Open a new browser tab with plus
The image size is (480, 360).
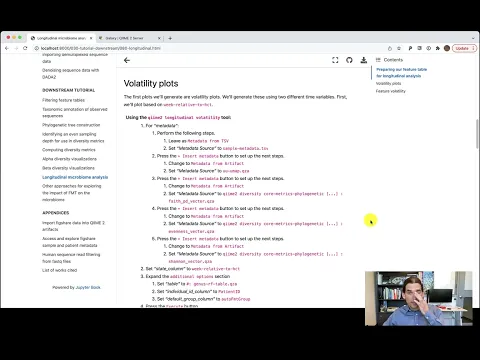(170, 38)
